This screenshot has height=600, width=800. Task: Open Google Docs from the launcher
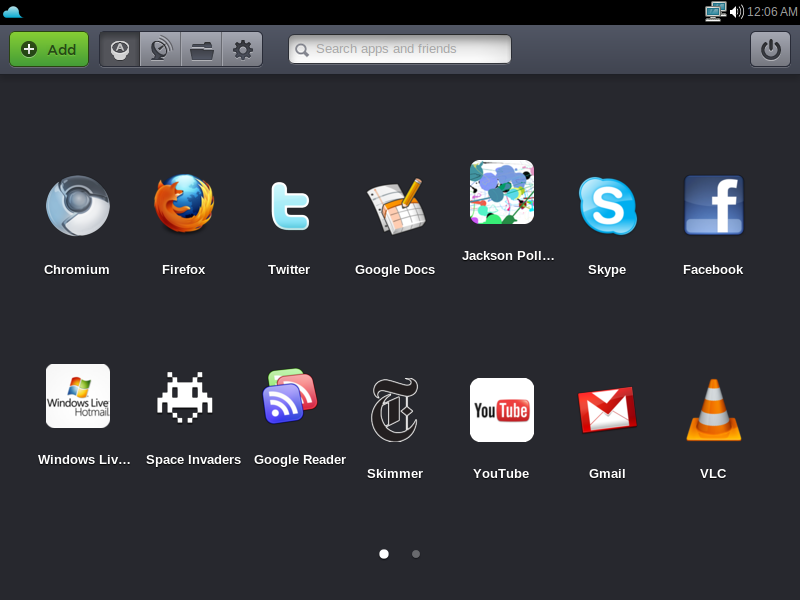pos(395,206)
